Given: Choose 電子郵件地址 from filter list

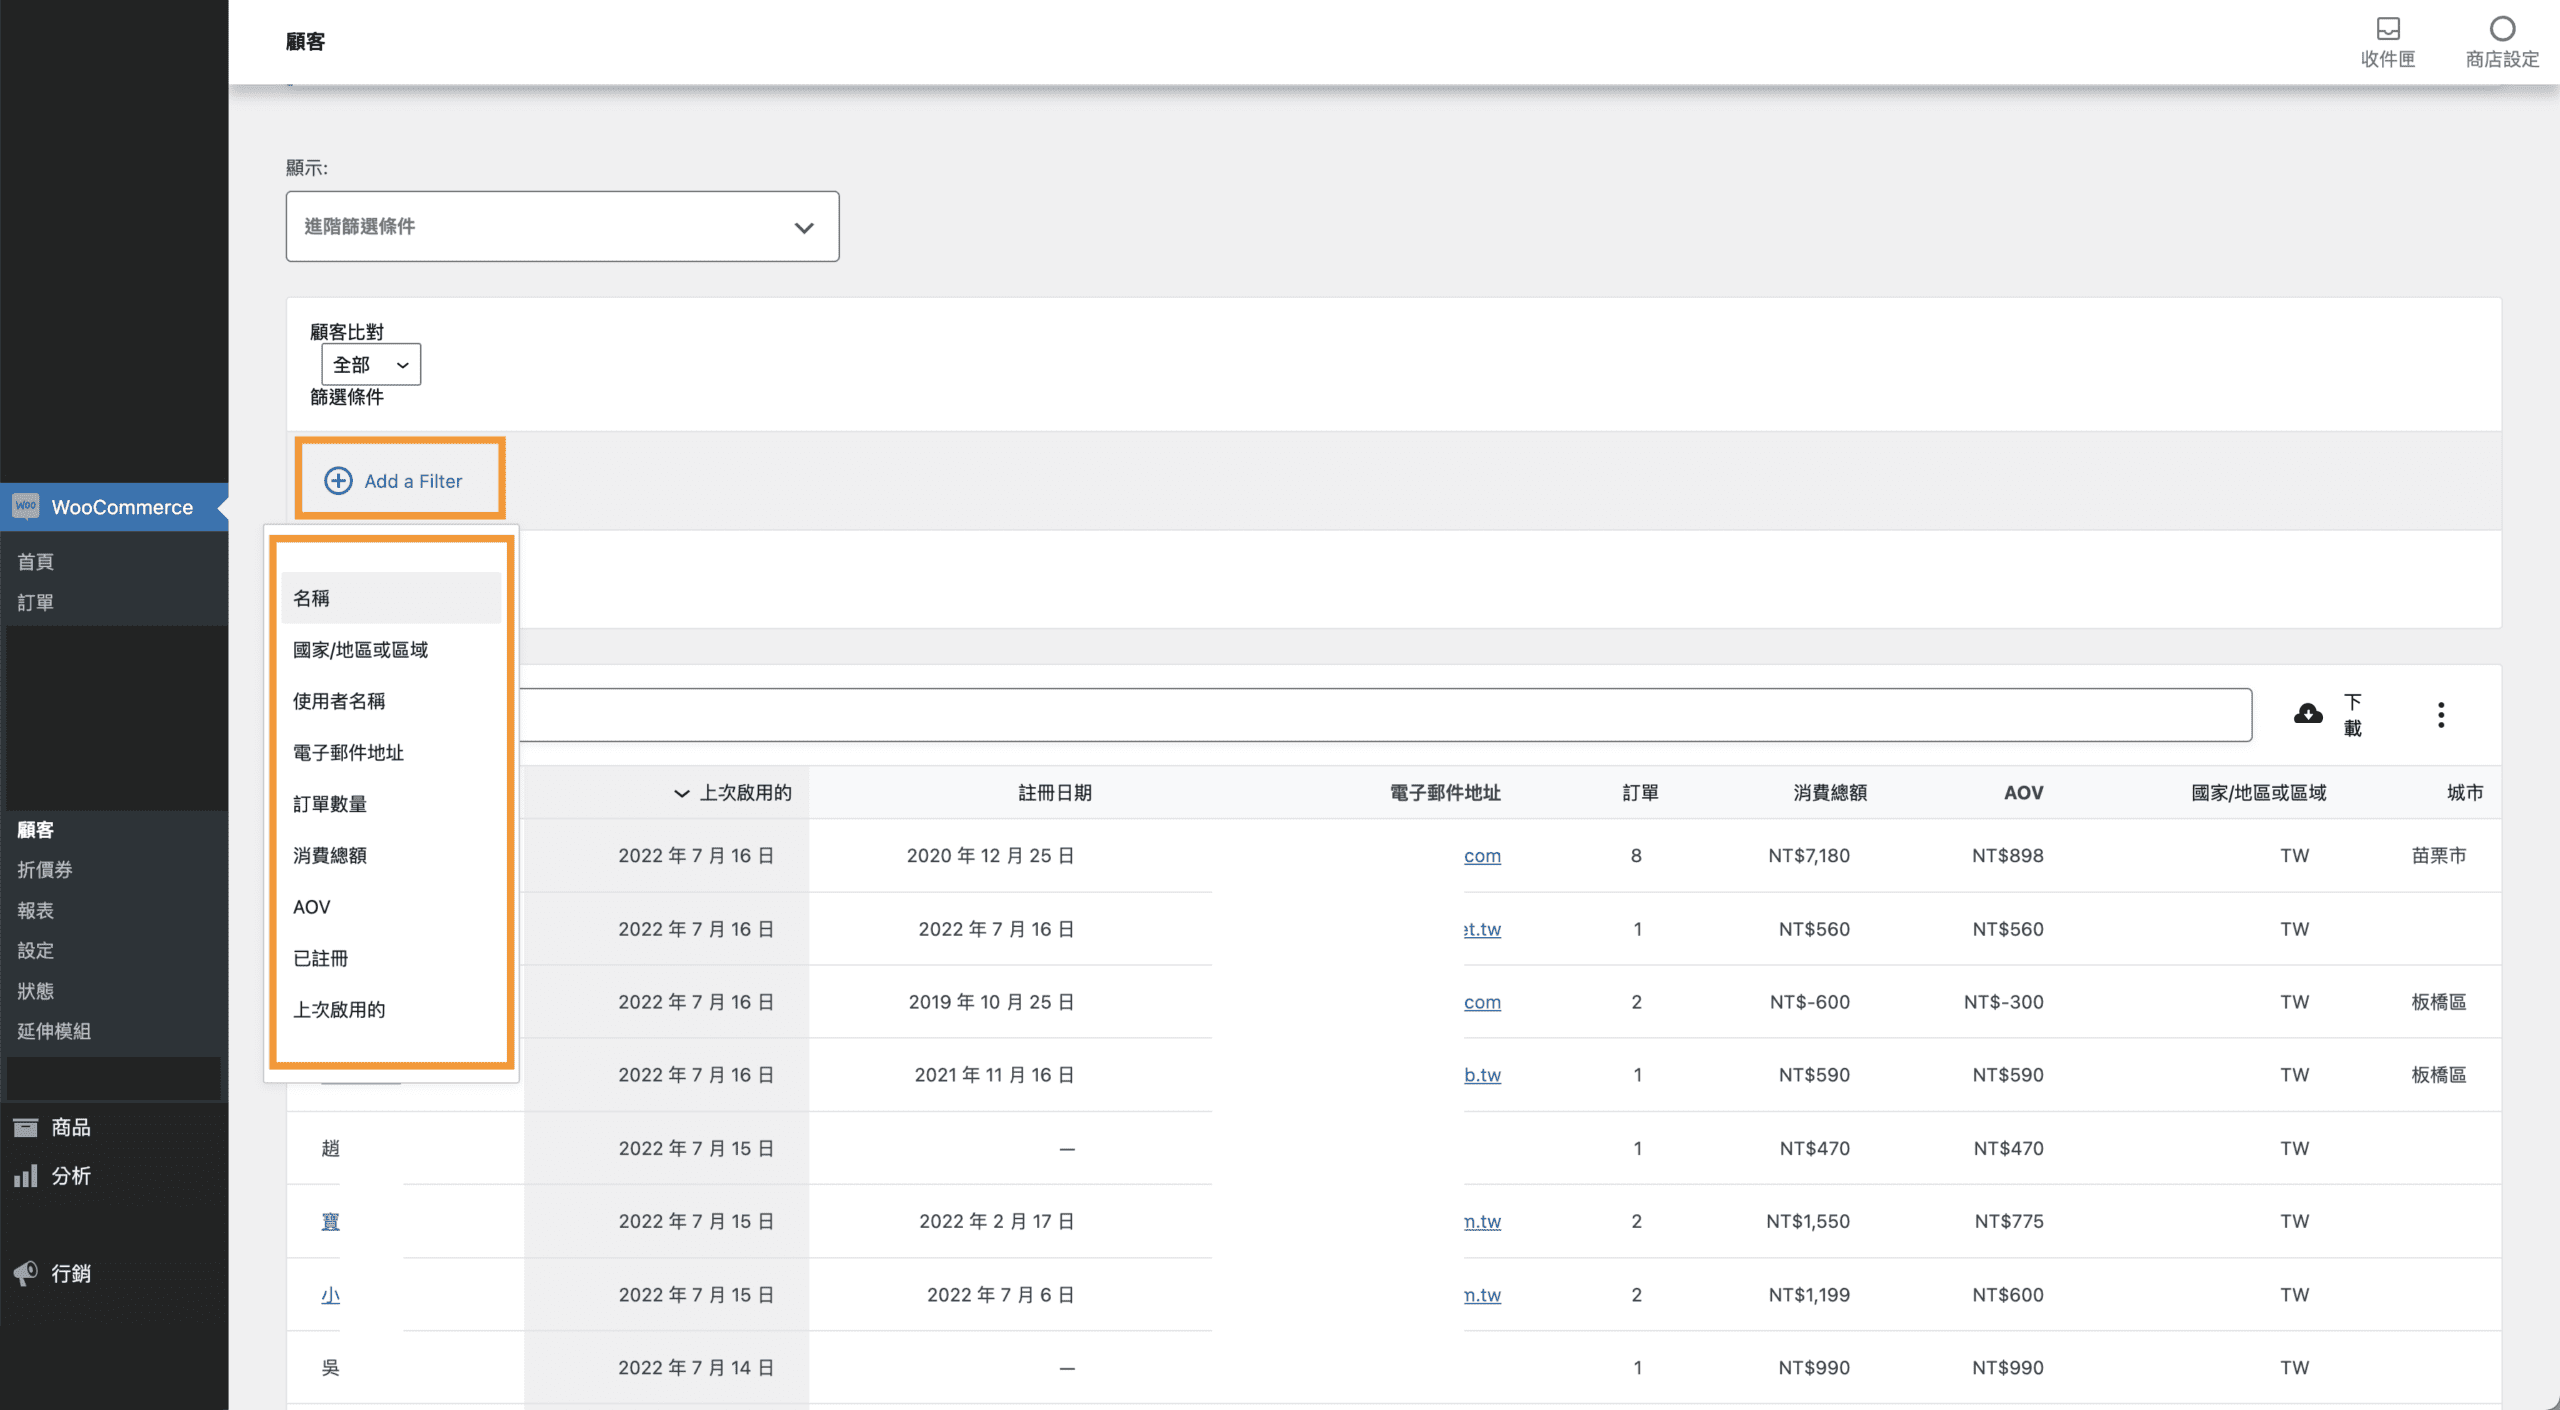Looking at the screenshot, I should 348,752.
